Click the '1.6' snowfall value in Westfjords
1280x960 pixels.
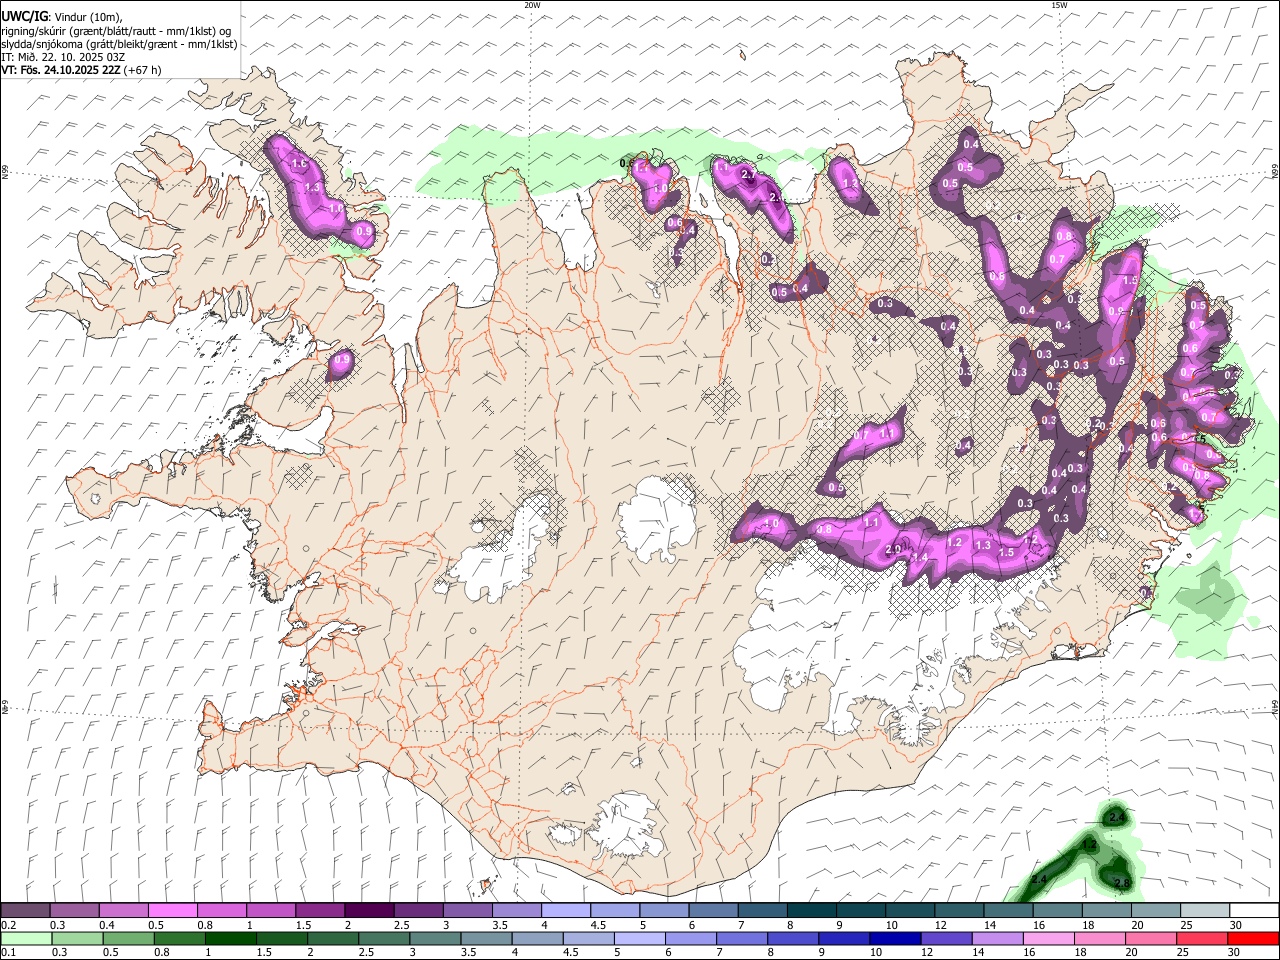pos(298,163)
